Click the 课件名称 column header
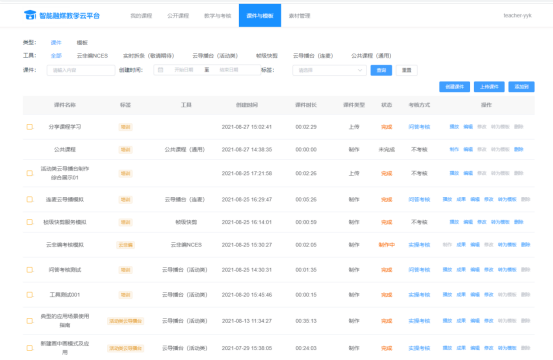This screenshot has width=553, height=360. (65, 105)
